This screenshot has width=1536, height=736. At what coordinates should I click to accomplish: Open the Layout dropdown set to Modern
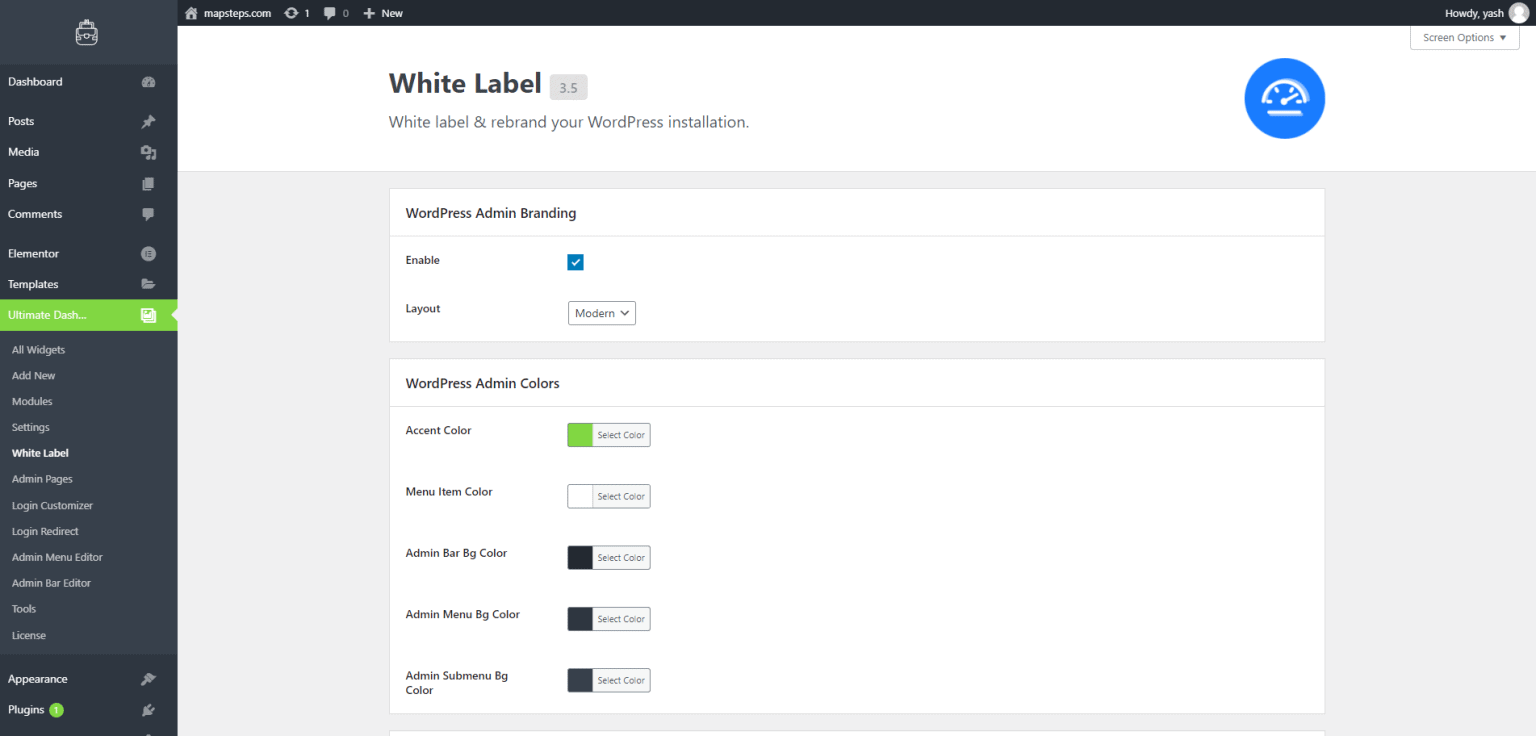tap(601, 313)
